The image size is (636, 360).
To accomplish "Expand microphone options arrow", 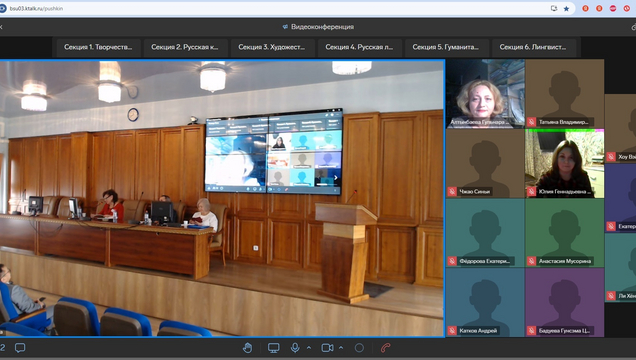I will pos(309,348).
